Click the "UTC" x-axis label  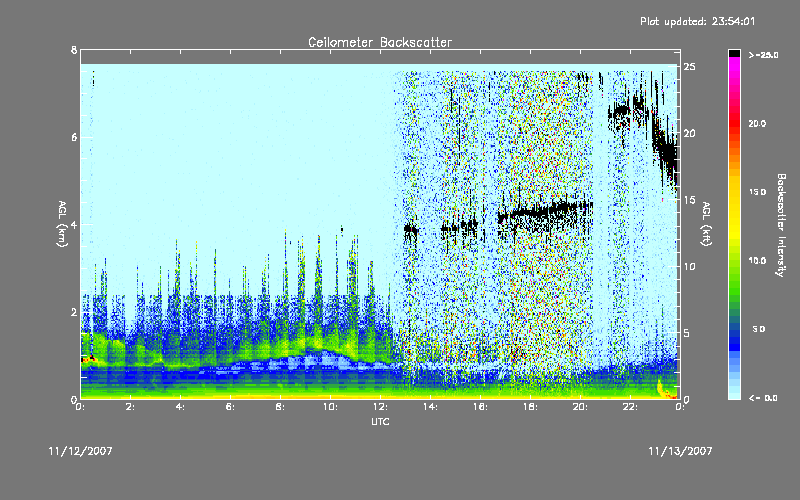coord(380,422)
